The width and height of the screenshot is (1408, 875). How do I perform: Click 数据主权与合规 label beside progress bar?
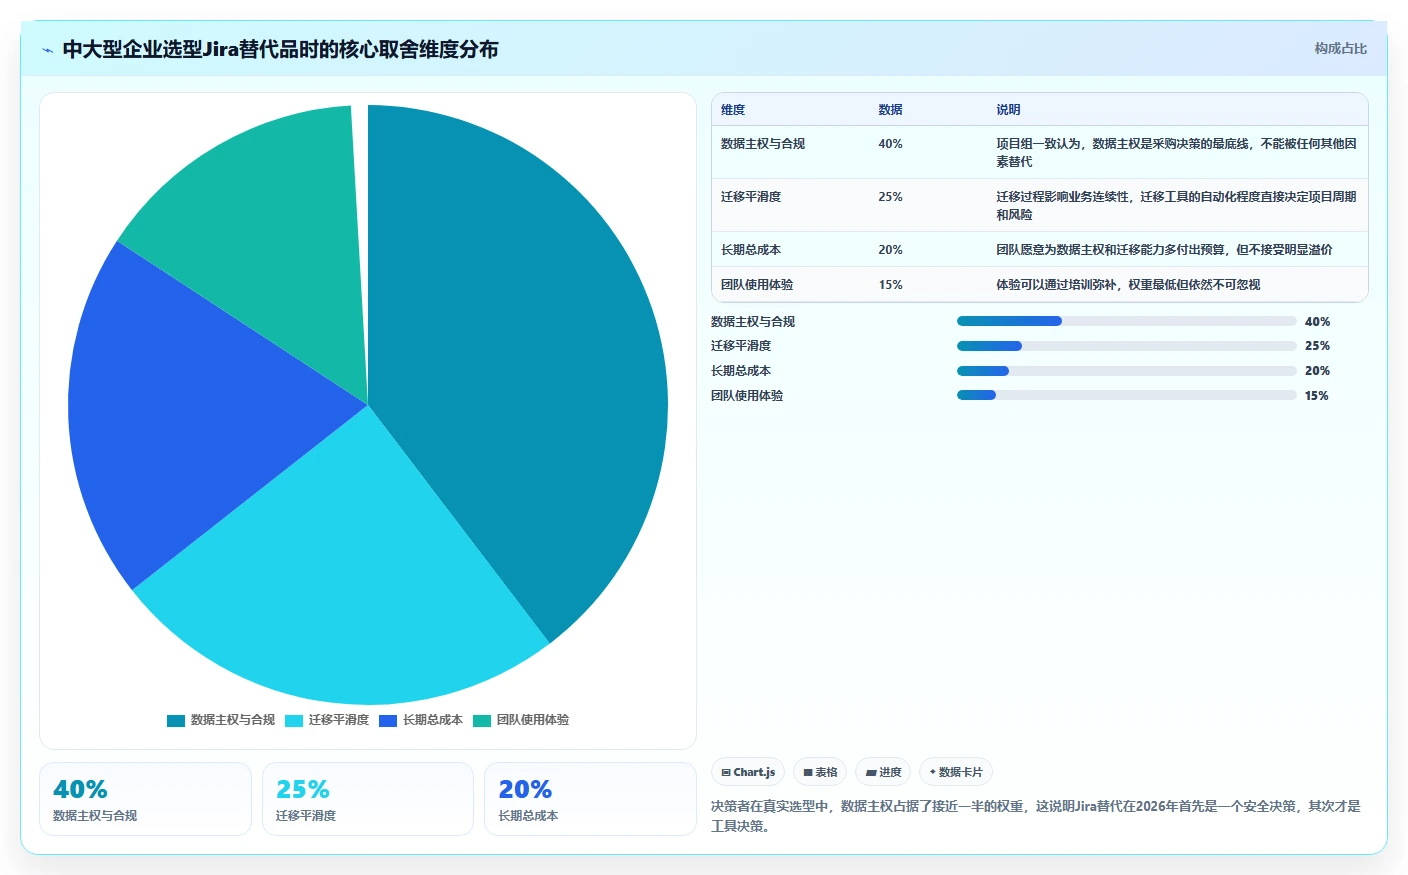[753, 322]
